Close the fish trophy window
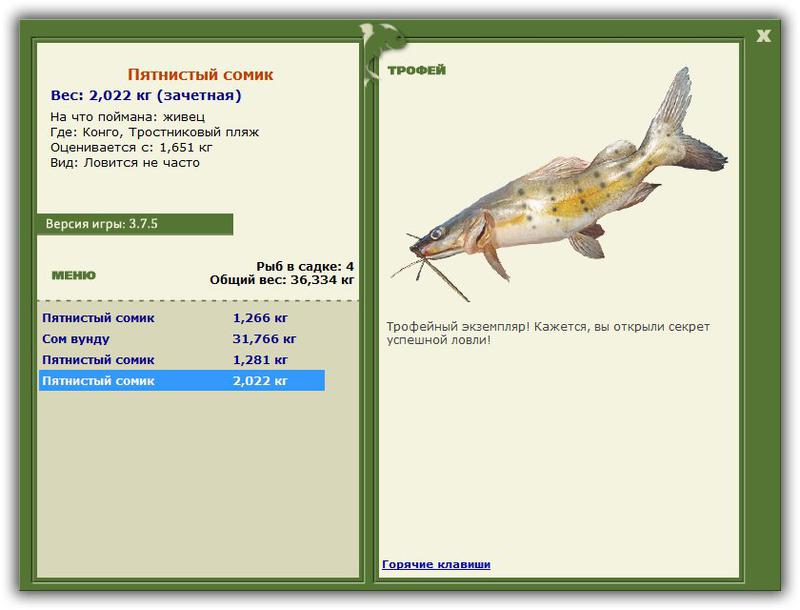Viewport: 800px width, 610px height. (x=763, y=36)
